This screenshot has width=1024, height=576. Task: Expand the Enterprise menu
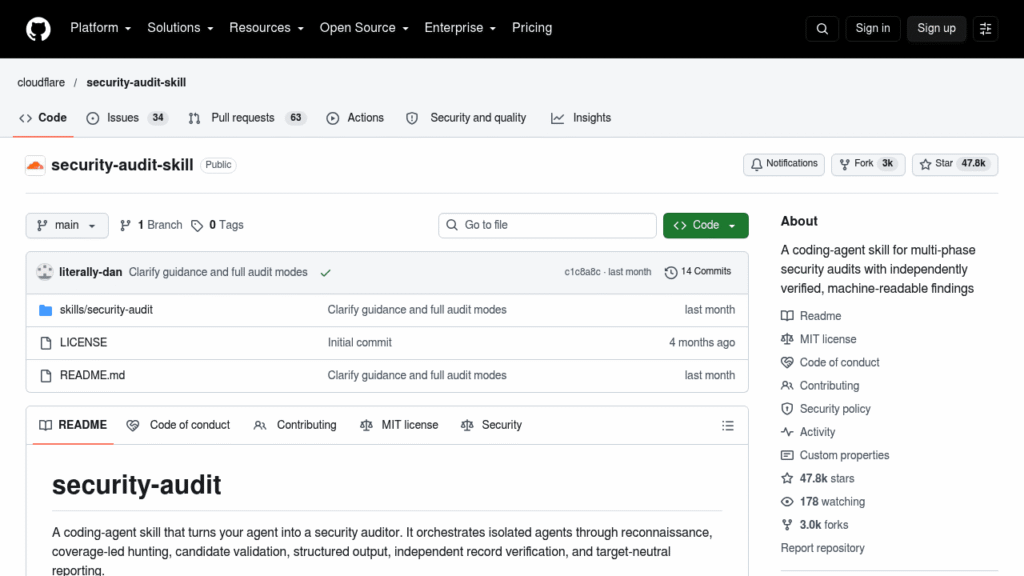point(460,28)
